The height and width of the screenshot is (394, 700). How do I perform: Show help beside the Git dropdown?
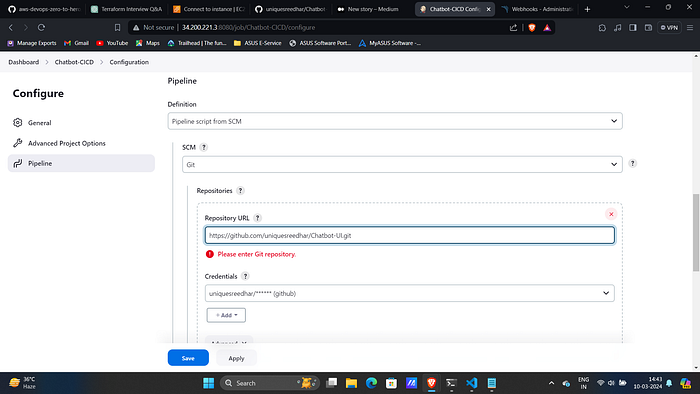tap(633, 163)
